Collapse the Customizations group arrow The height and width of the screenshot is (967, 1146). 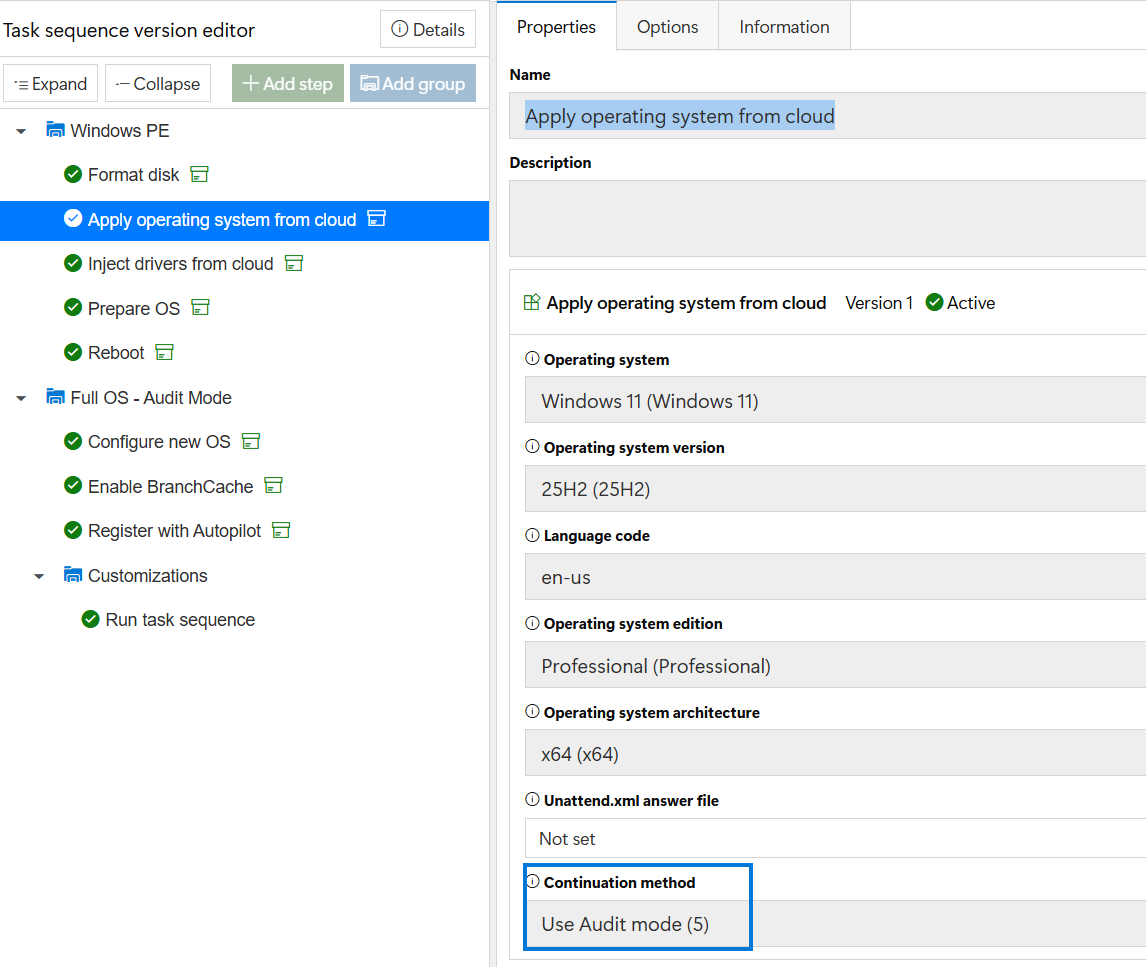point(39,577)
